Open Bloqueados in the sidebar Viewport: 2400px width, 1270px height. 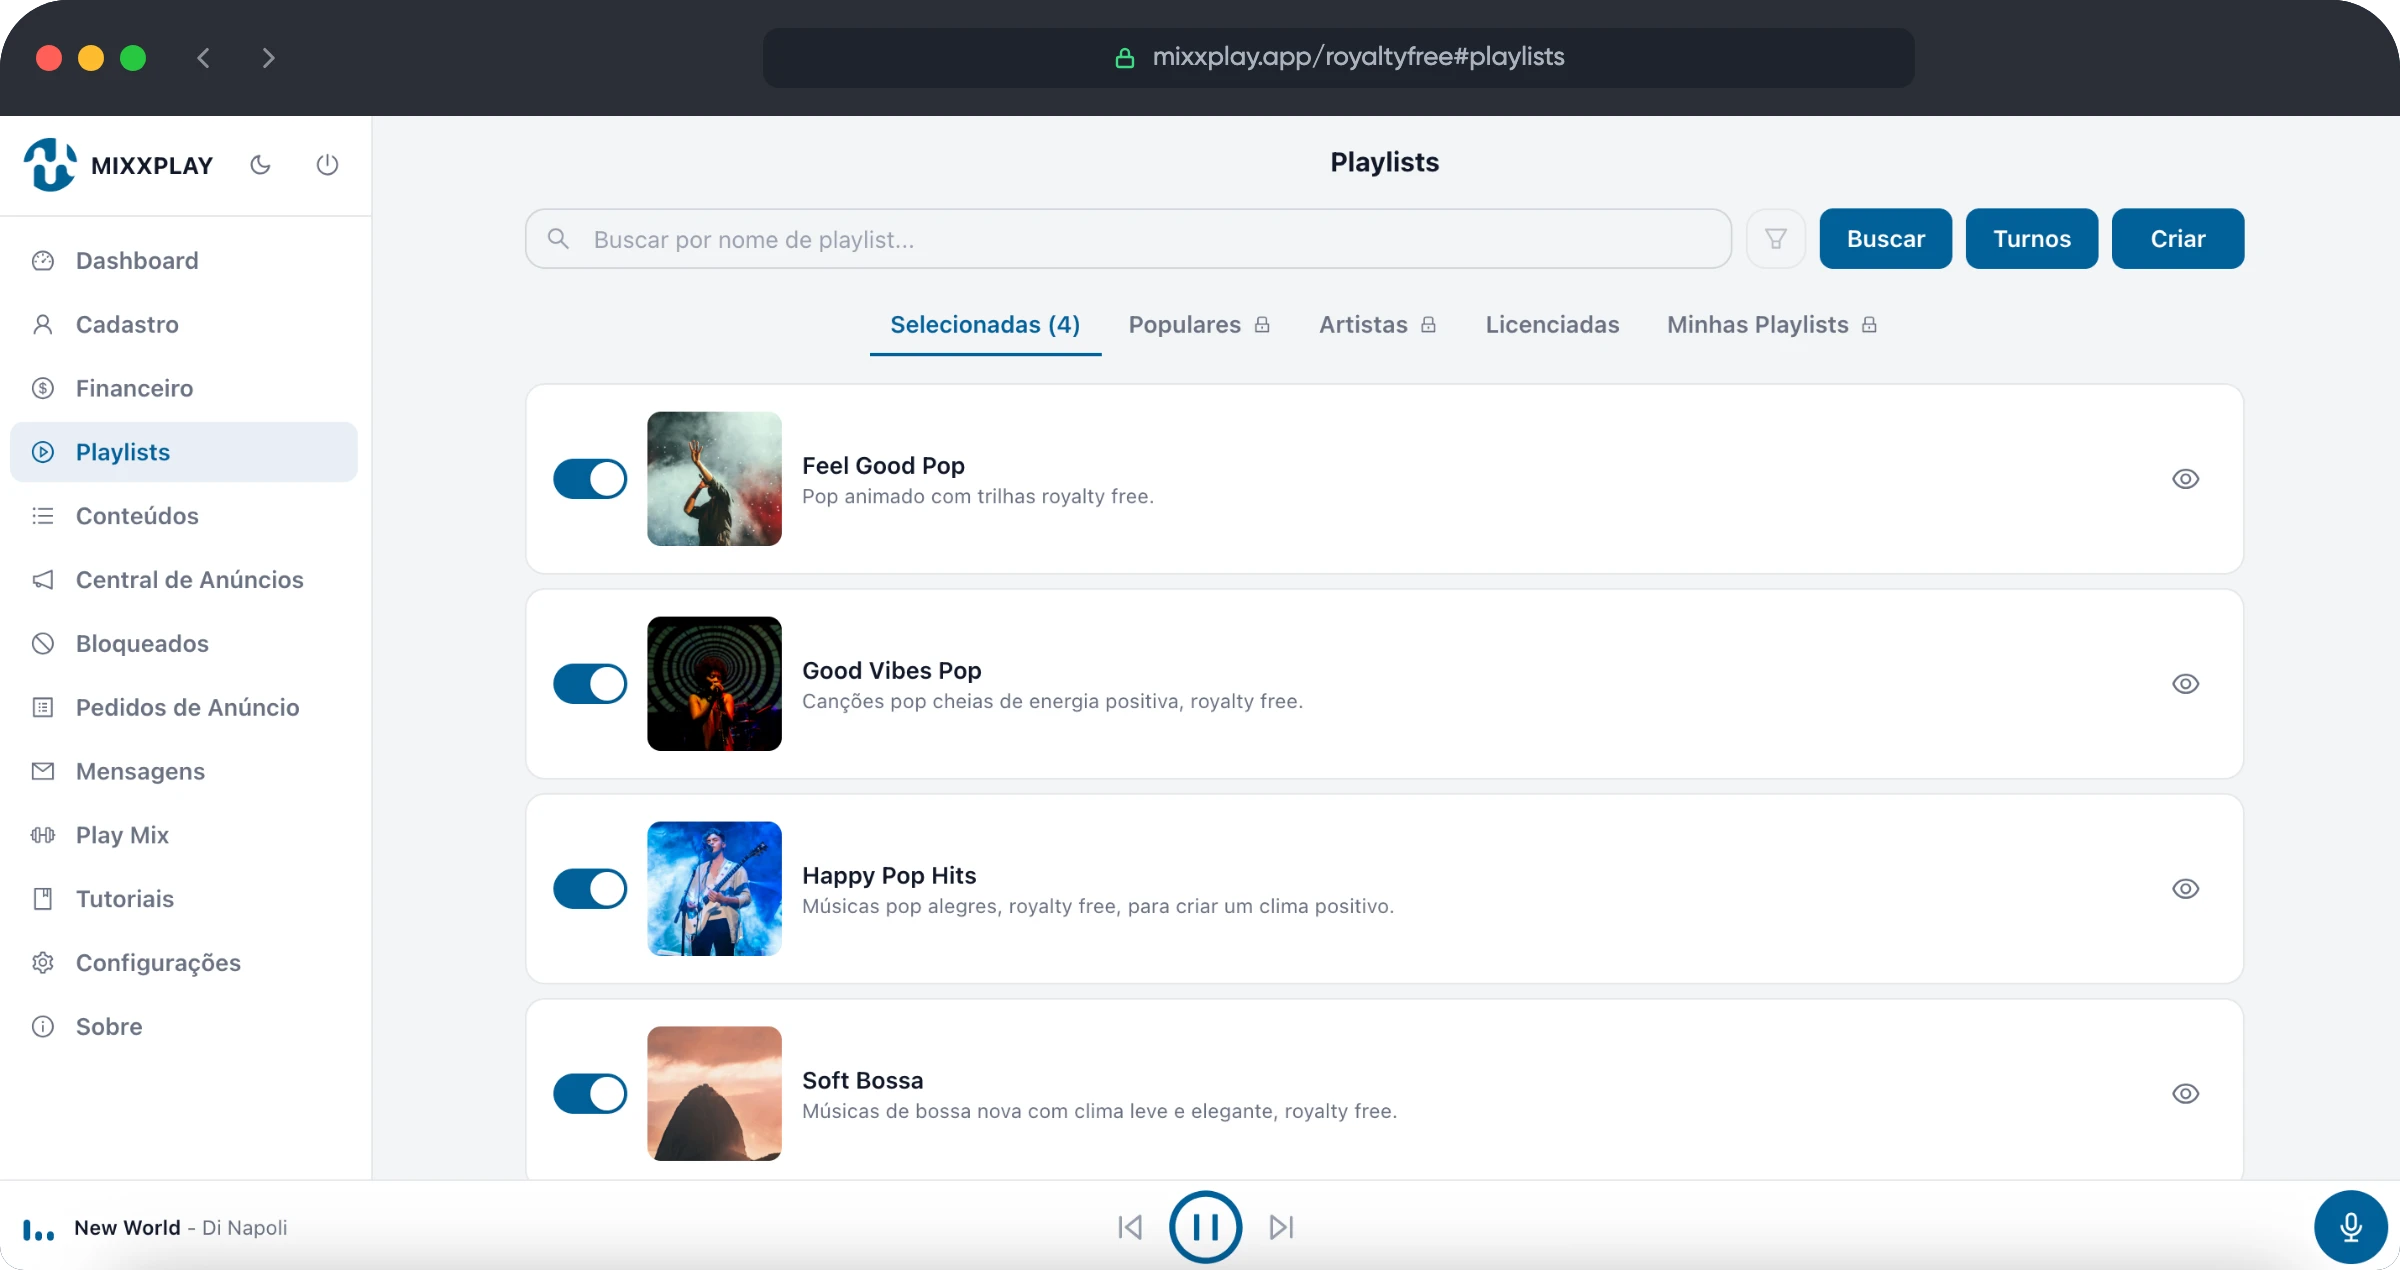tap(184, 644)
